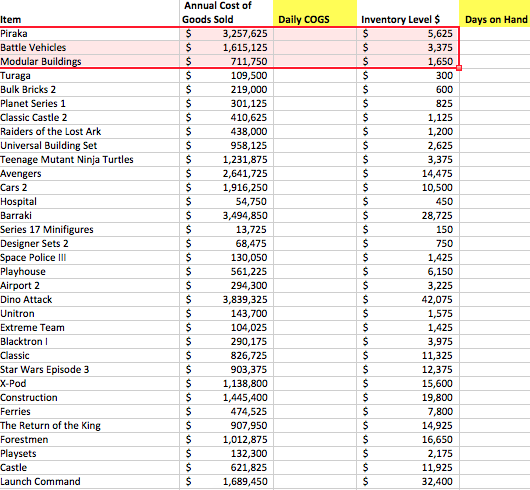Select the Daily COGS yellow header cell
This screenshot has height=490, width=530.
[315, 13]
